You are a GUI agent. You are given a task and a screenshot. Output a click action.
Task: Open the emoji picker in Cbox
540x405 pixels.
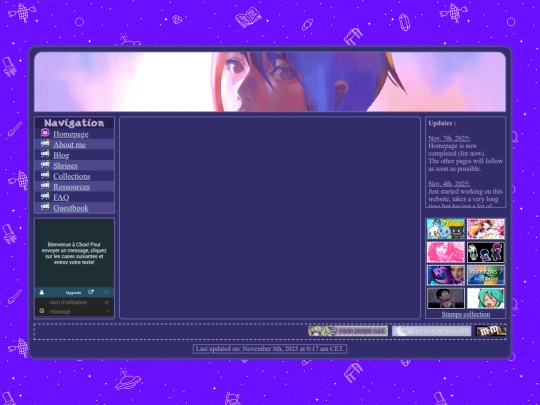coord(42,311)
